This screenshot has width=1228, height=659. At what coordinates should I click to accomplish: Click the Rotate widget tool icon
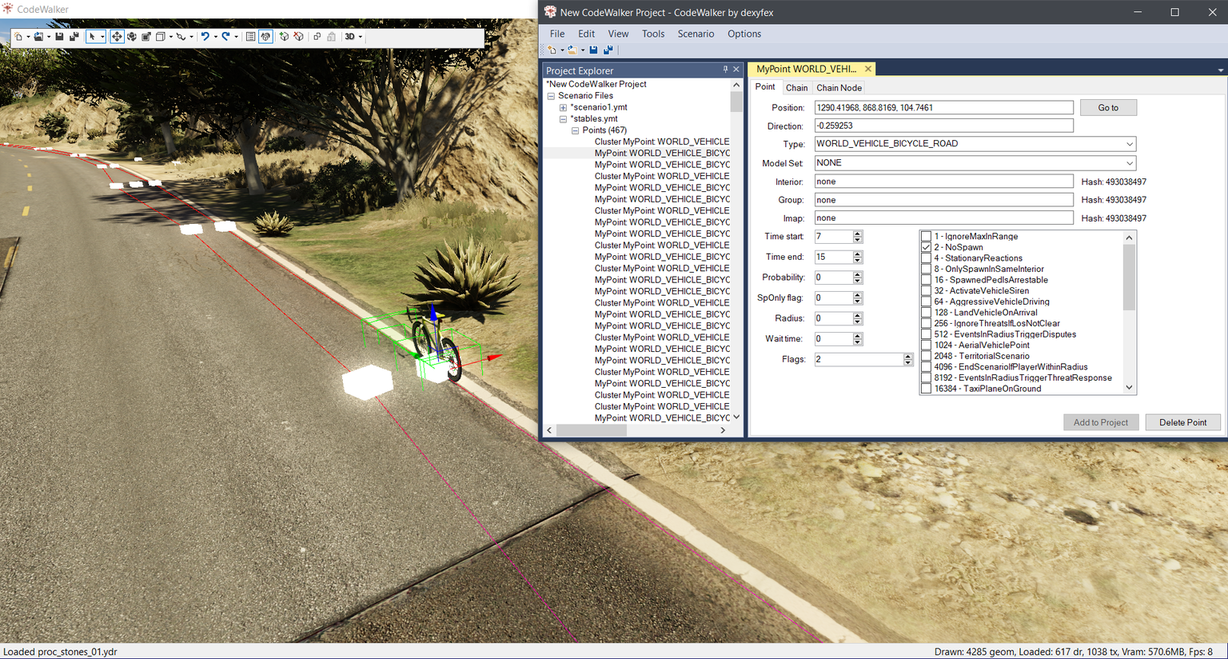[x=131, y=37]
